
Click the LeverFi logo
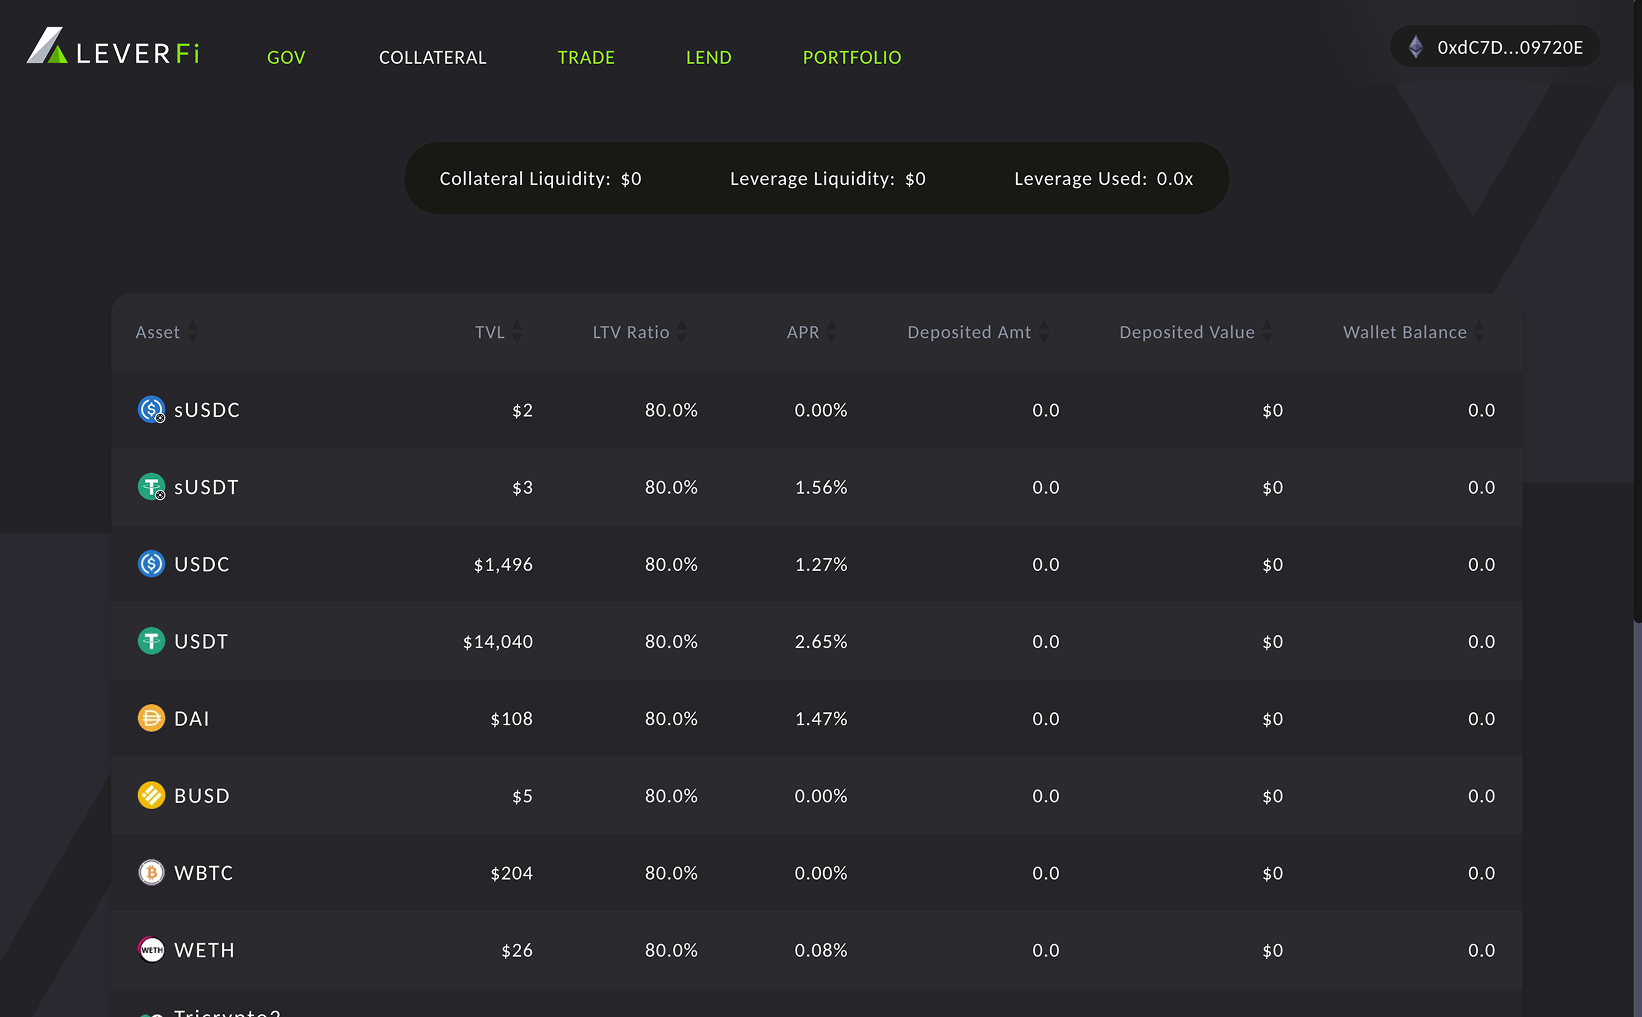(110, 48)
